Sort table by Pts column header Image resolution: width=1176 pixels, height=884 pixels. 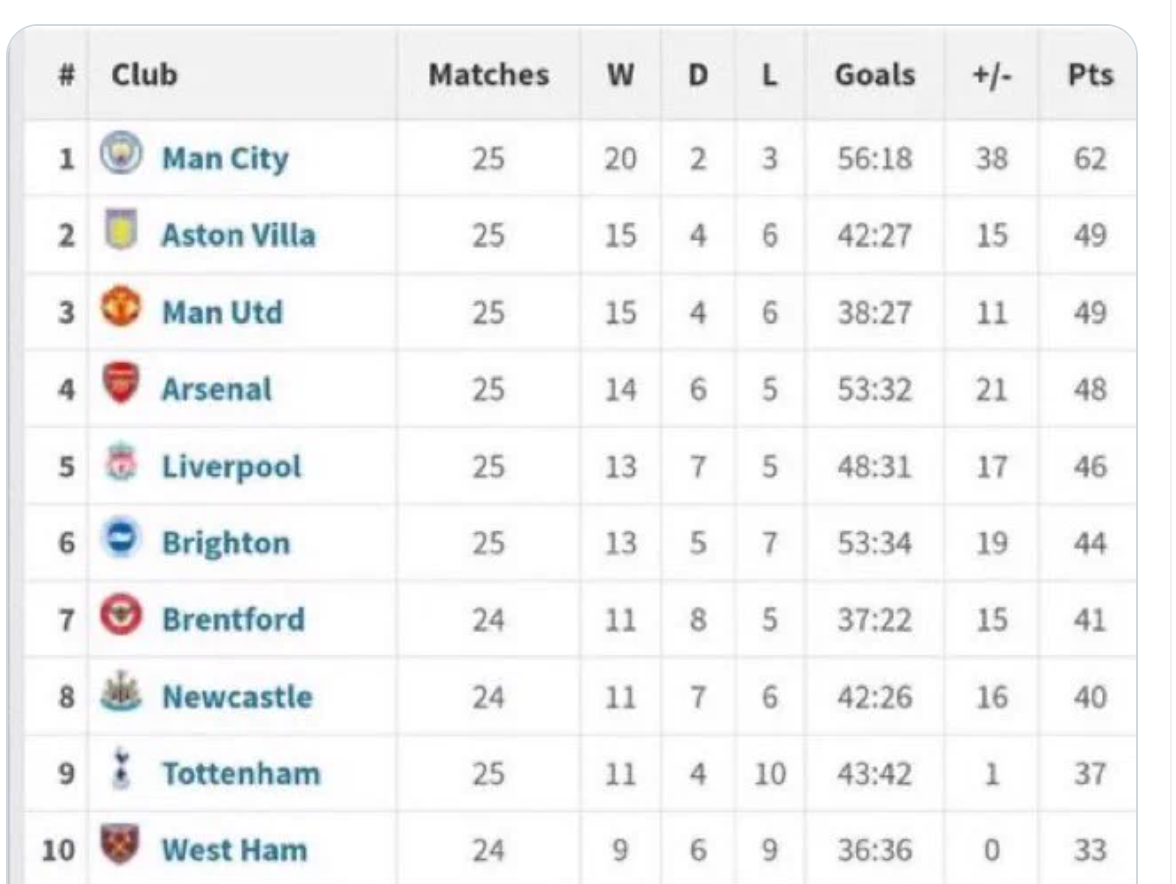[1089, 75]
